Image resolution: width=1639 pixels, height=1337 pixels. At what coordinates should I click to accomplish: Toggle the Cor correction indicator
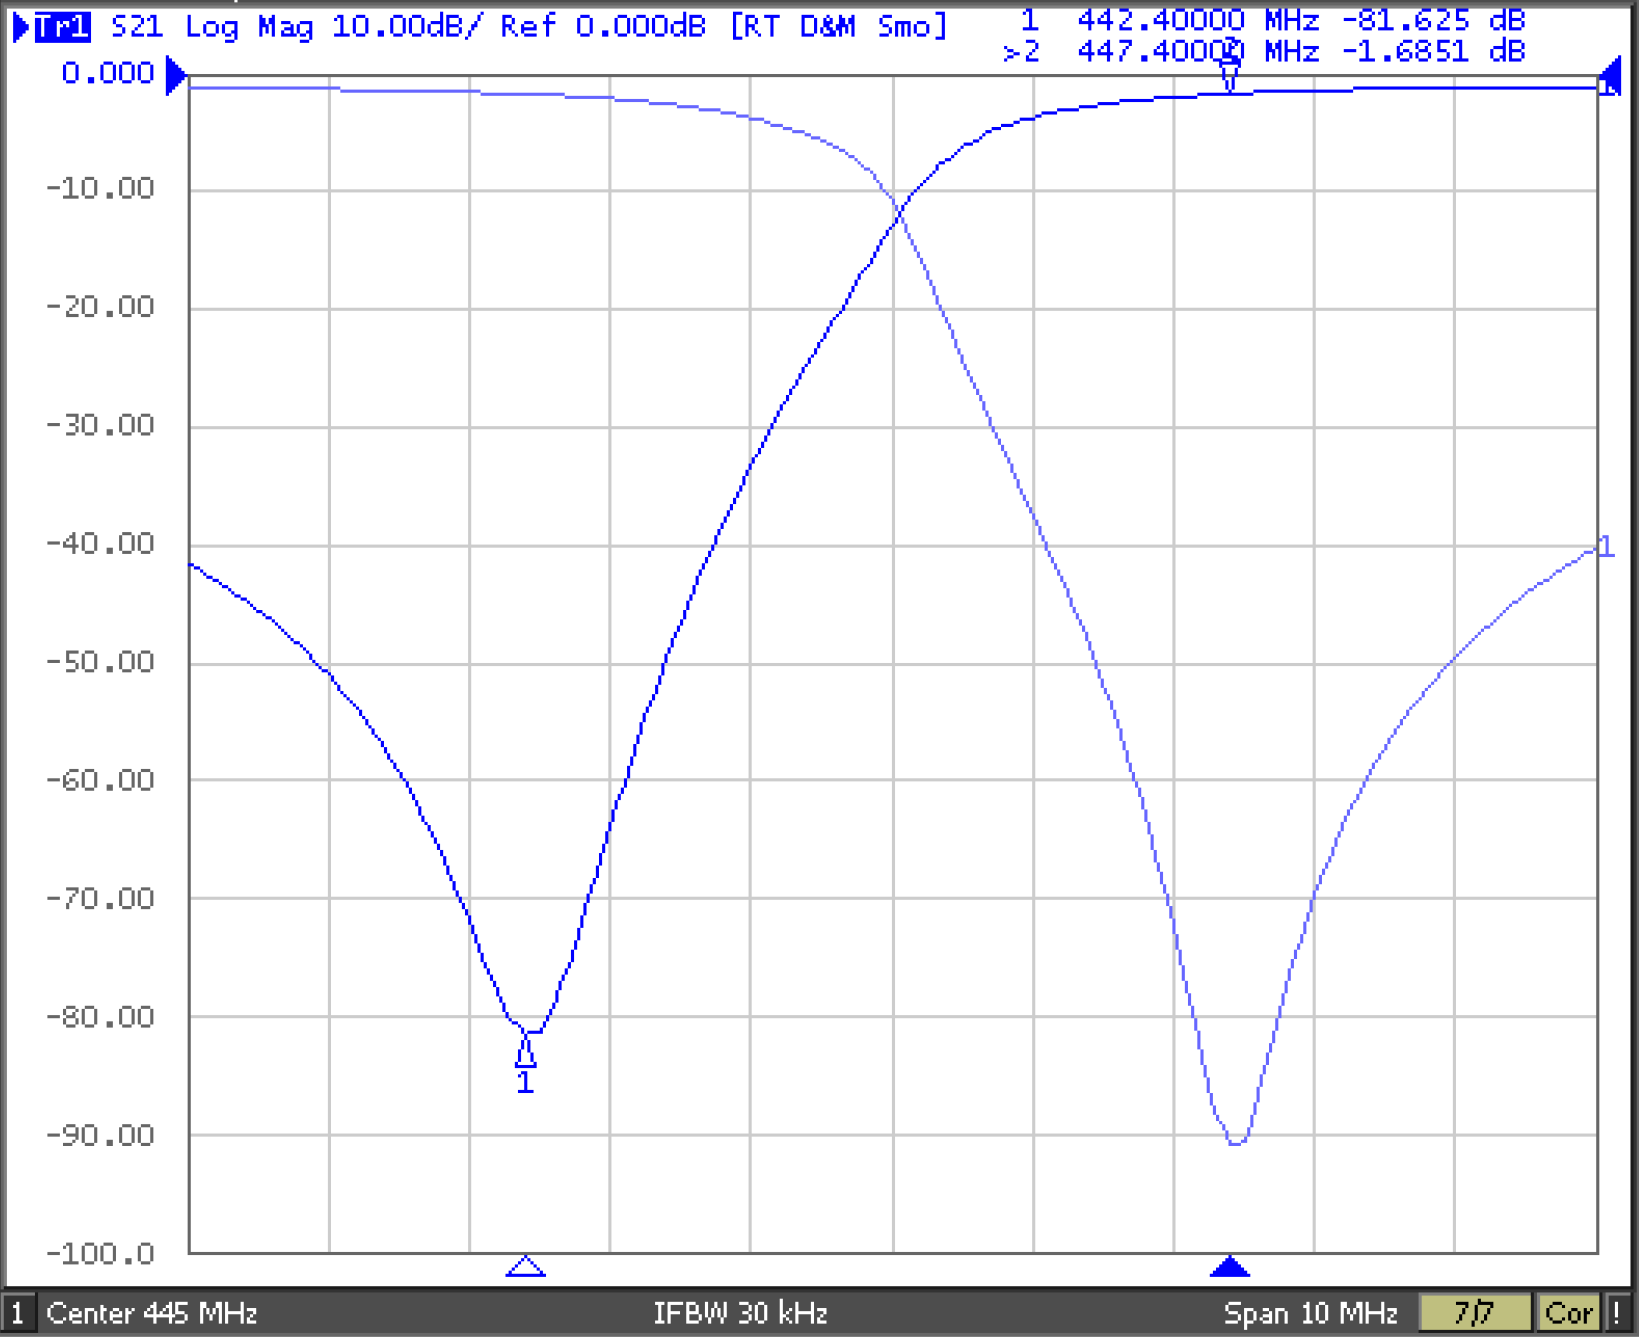1568,1313
